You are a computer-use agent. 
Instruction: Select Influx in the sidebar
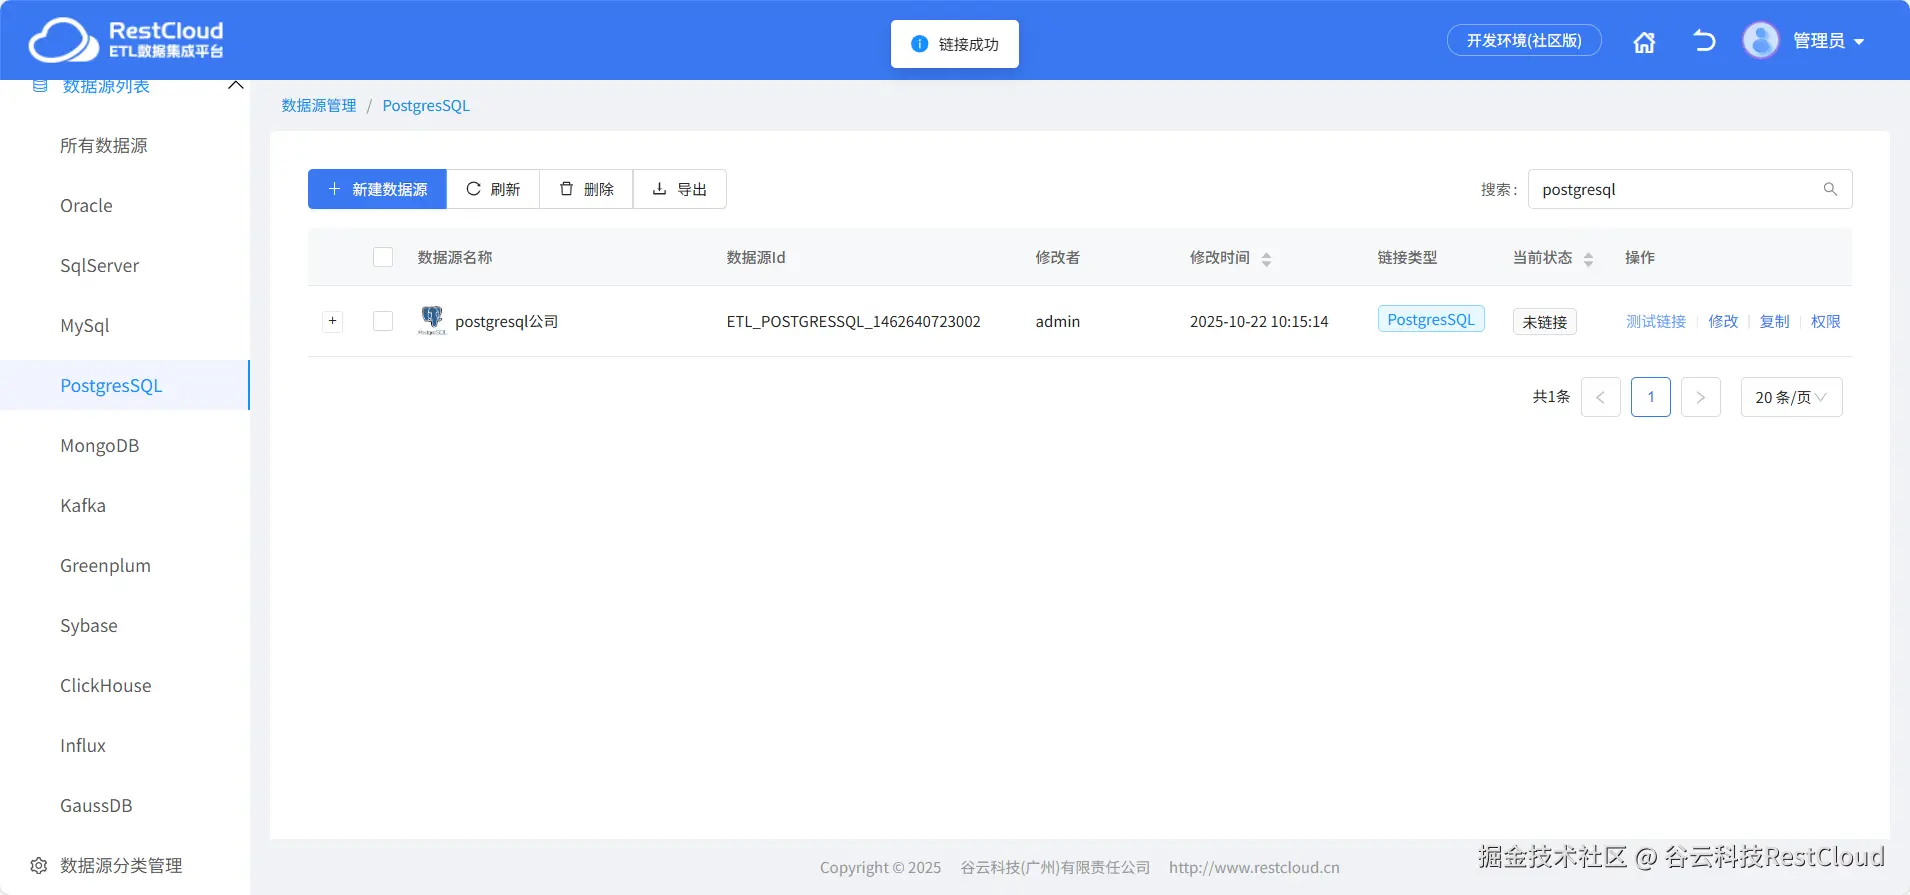83,745
